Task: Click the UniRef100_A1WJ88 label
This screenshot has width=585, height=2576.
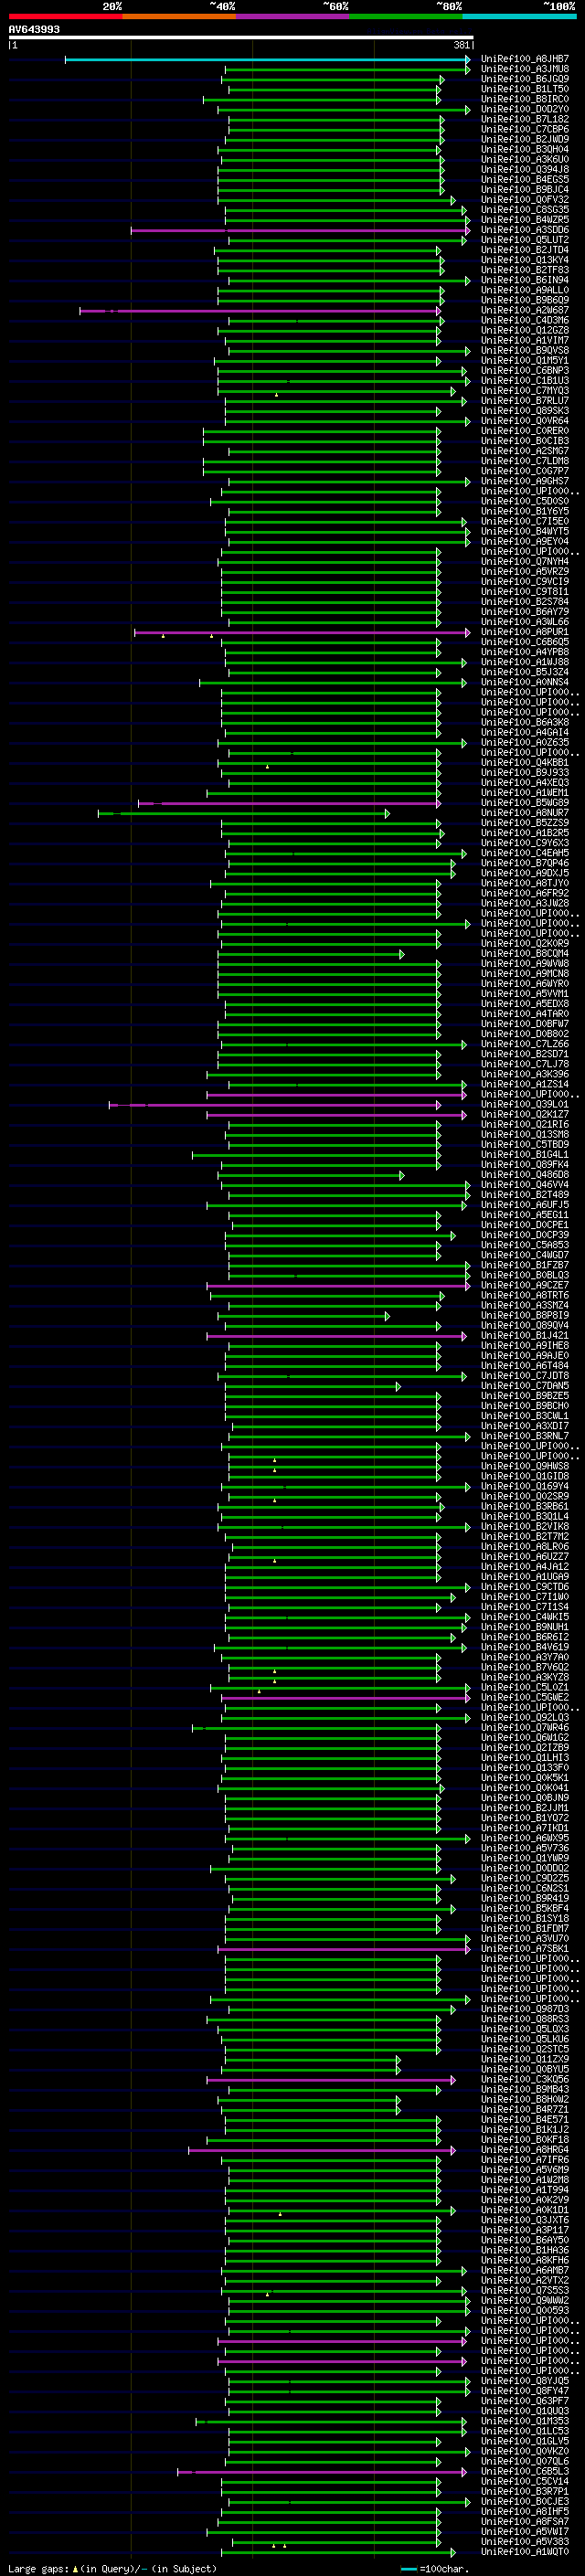Action: pos(525,662)
